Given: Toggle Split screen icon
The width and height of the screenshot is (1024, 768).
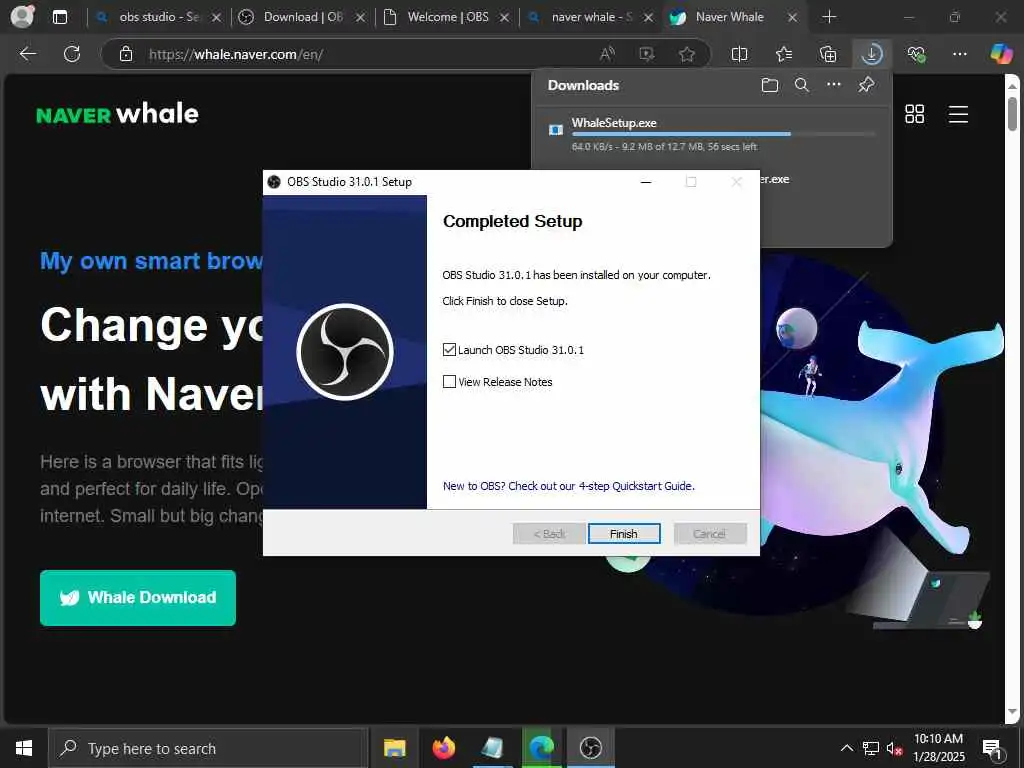Looking at the screenshot, I should point(739,54).
